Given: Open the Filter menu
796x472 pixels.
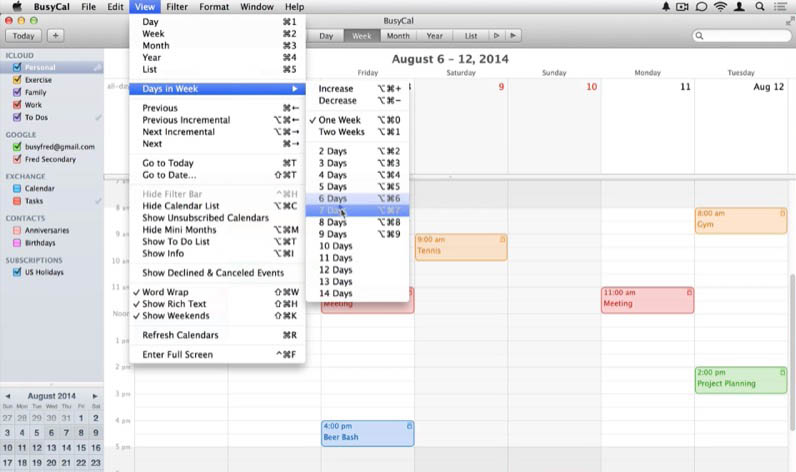Looking at the screenshot, I should [176, 7].
